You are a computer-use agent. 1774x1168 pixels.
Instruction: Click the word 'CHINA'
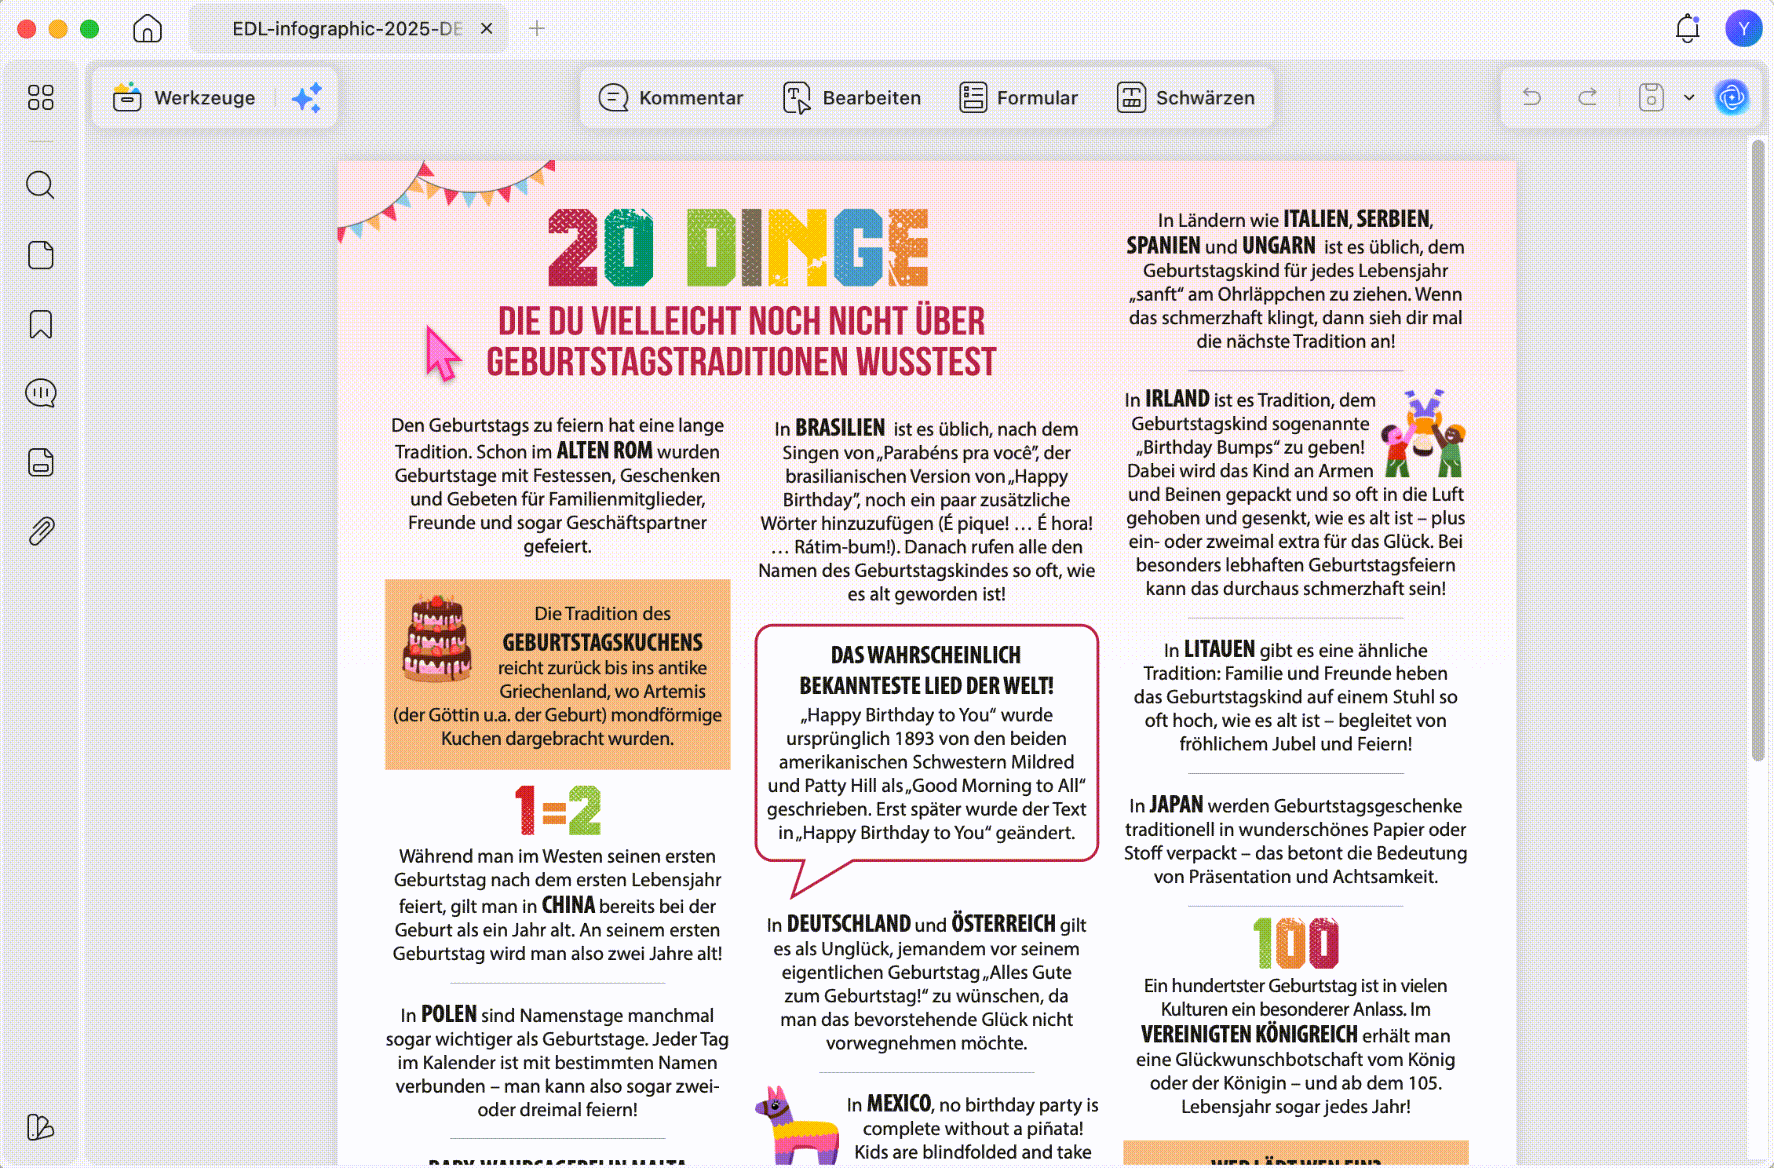point(569,905)
